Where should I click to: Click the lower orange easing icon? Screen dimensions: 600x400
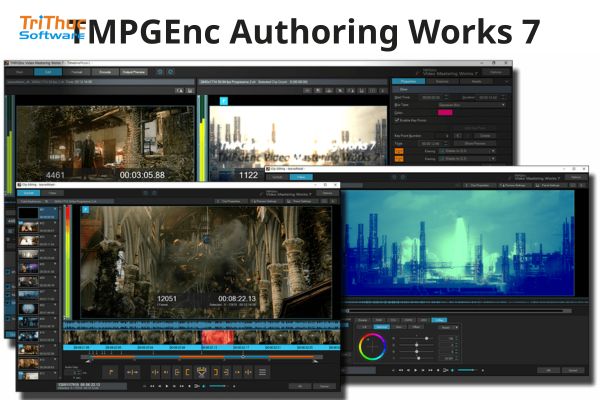[x=399, y=158]
